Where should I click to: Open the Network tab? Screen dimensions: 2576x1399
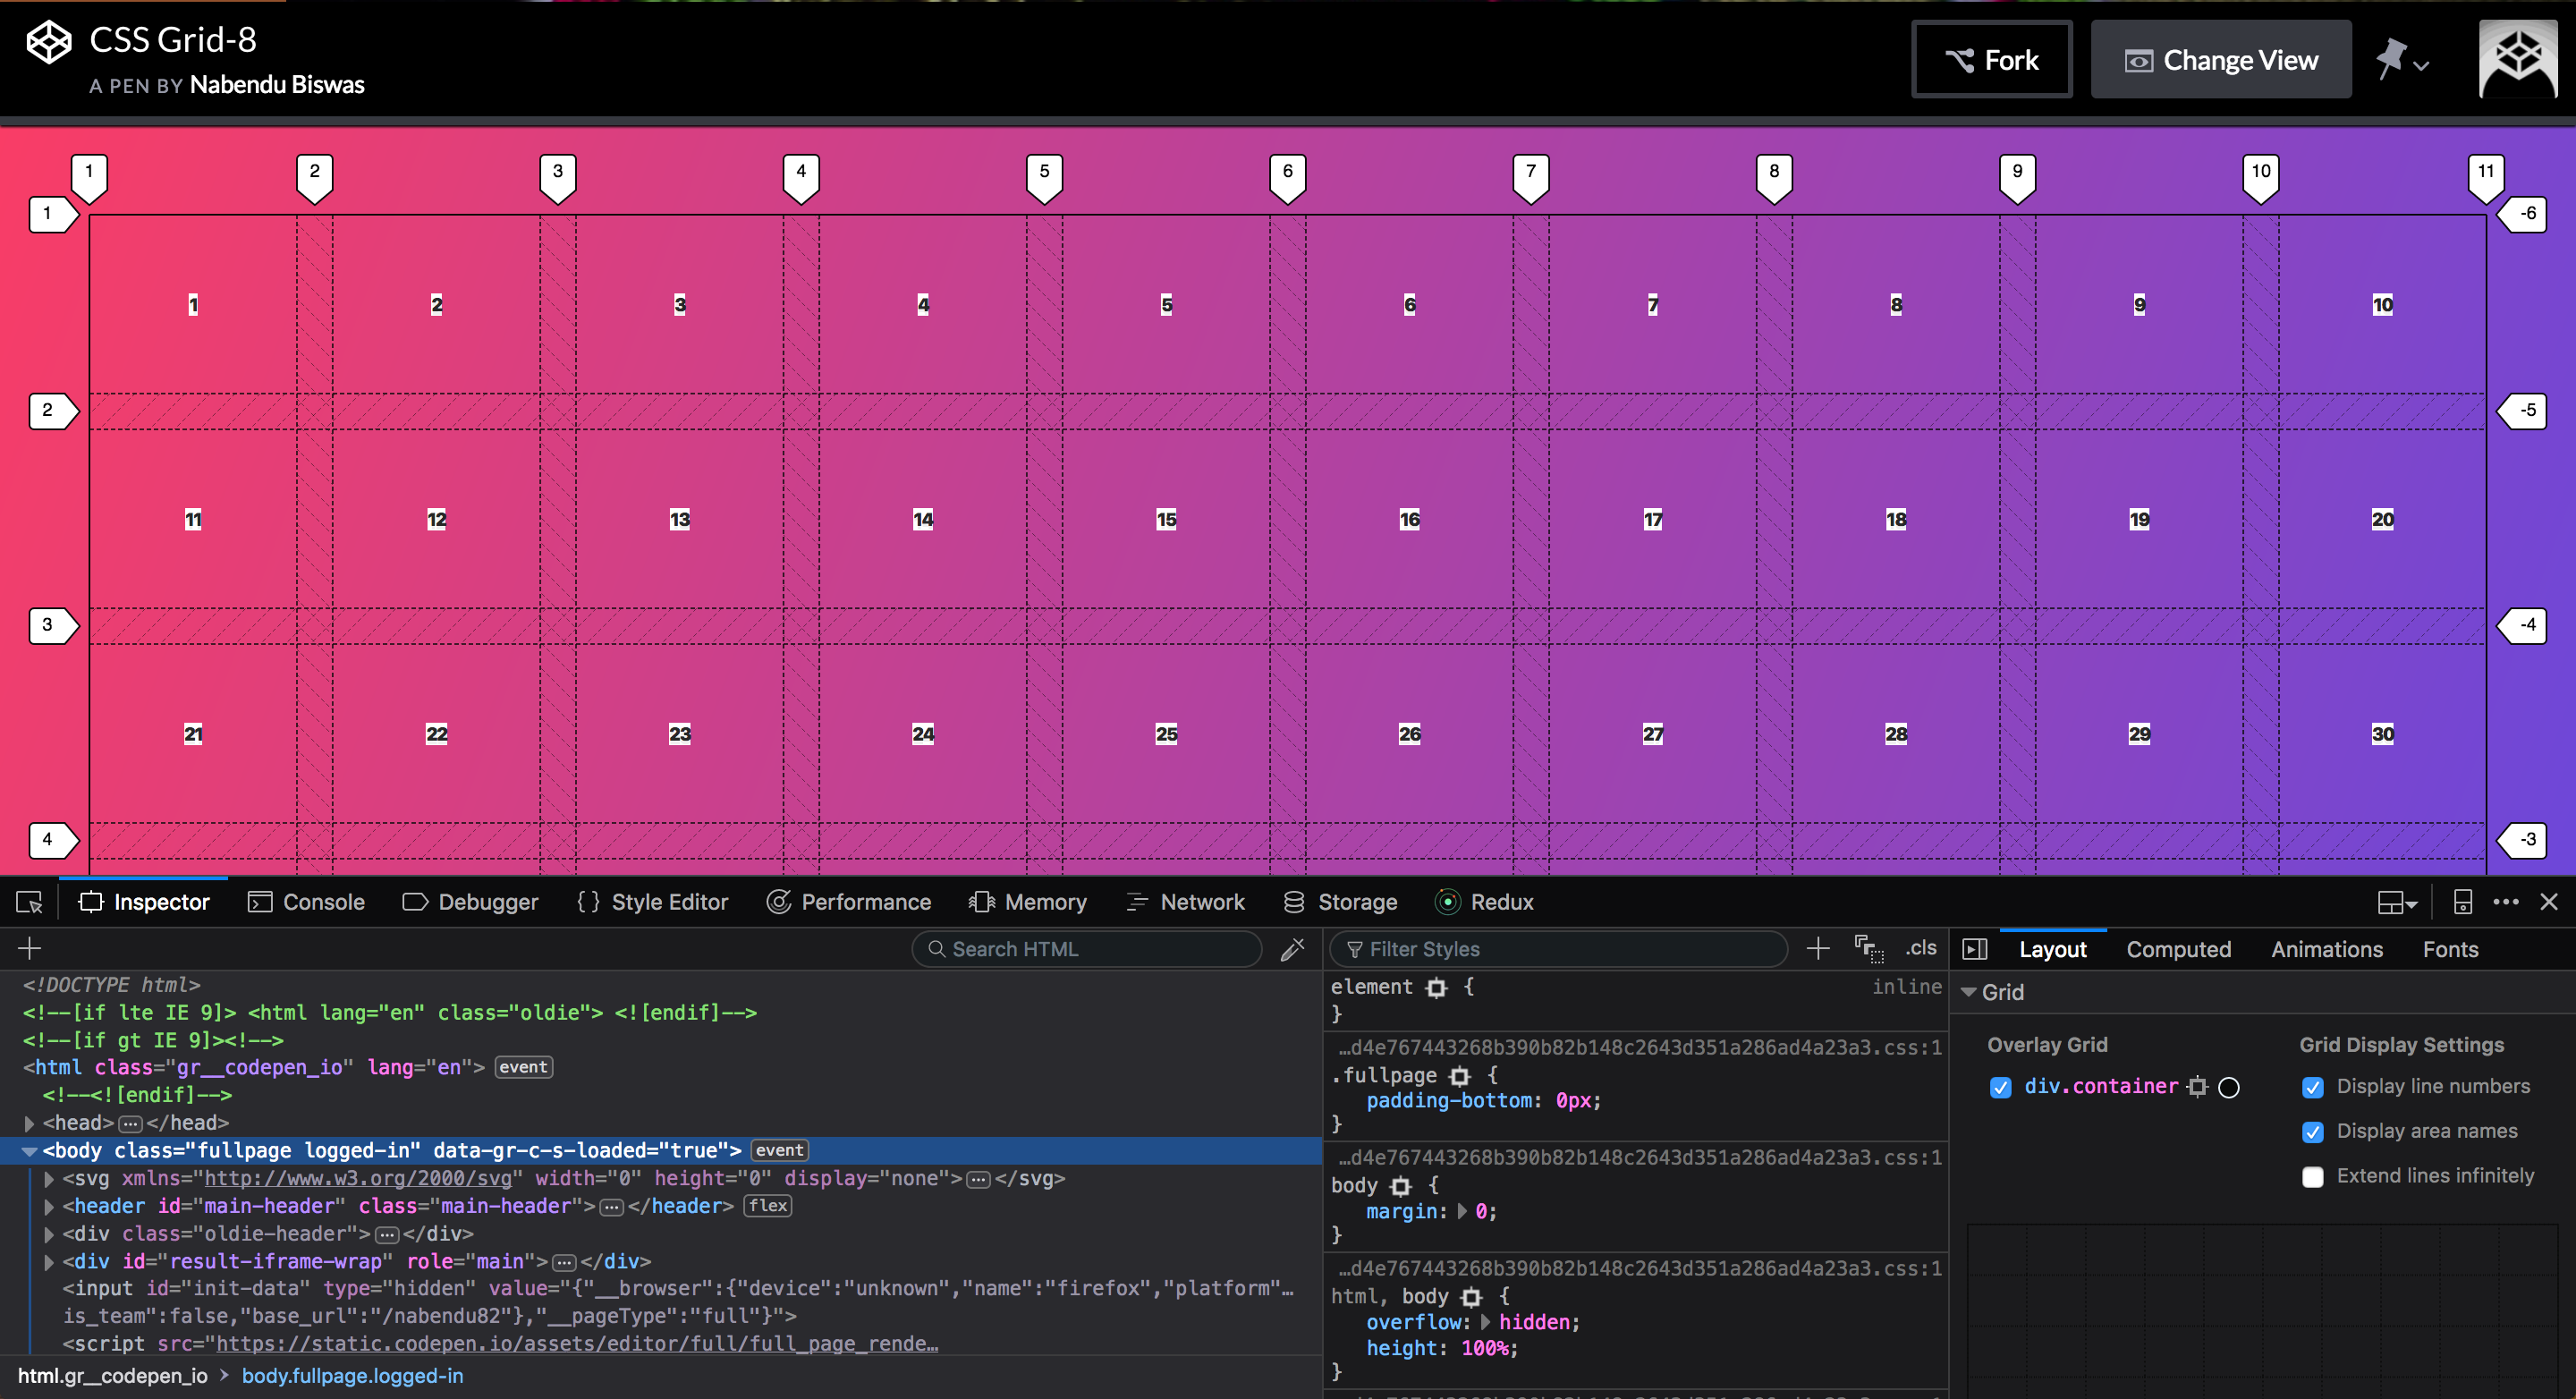[1185, 902]
